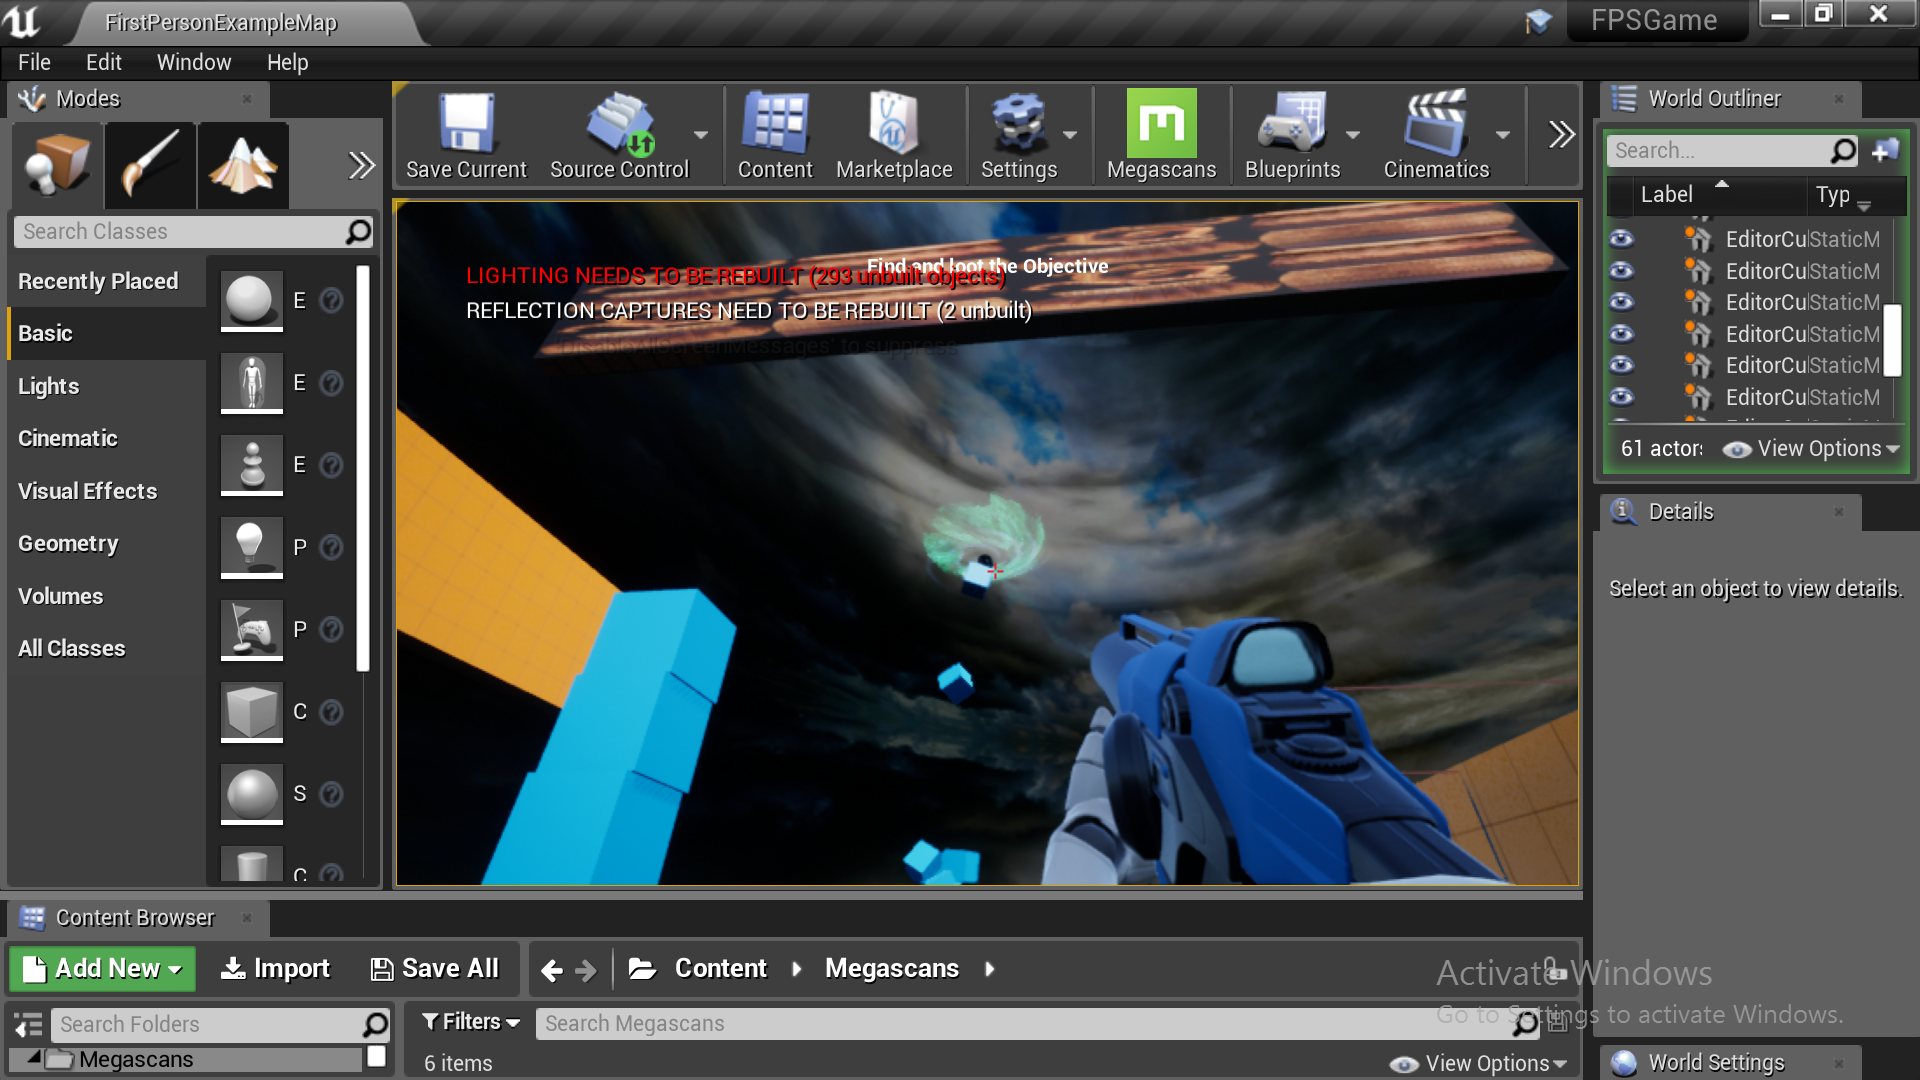The image size is (1920, 1080).
Task: Select the Landscape mode mountain icon
Action: click(x=243, y=165)
